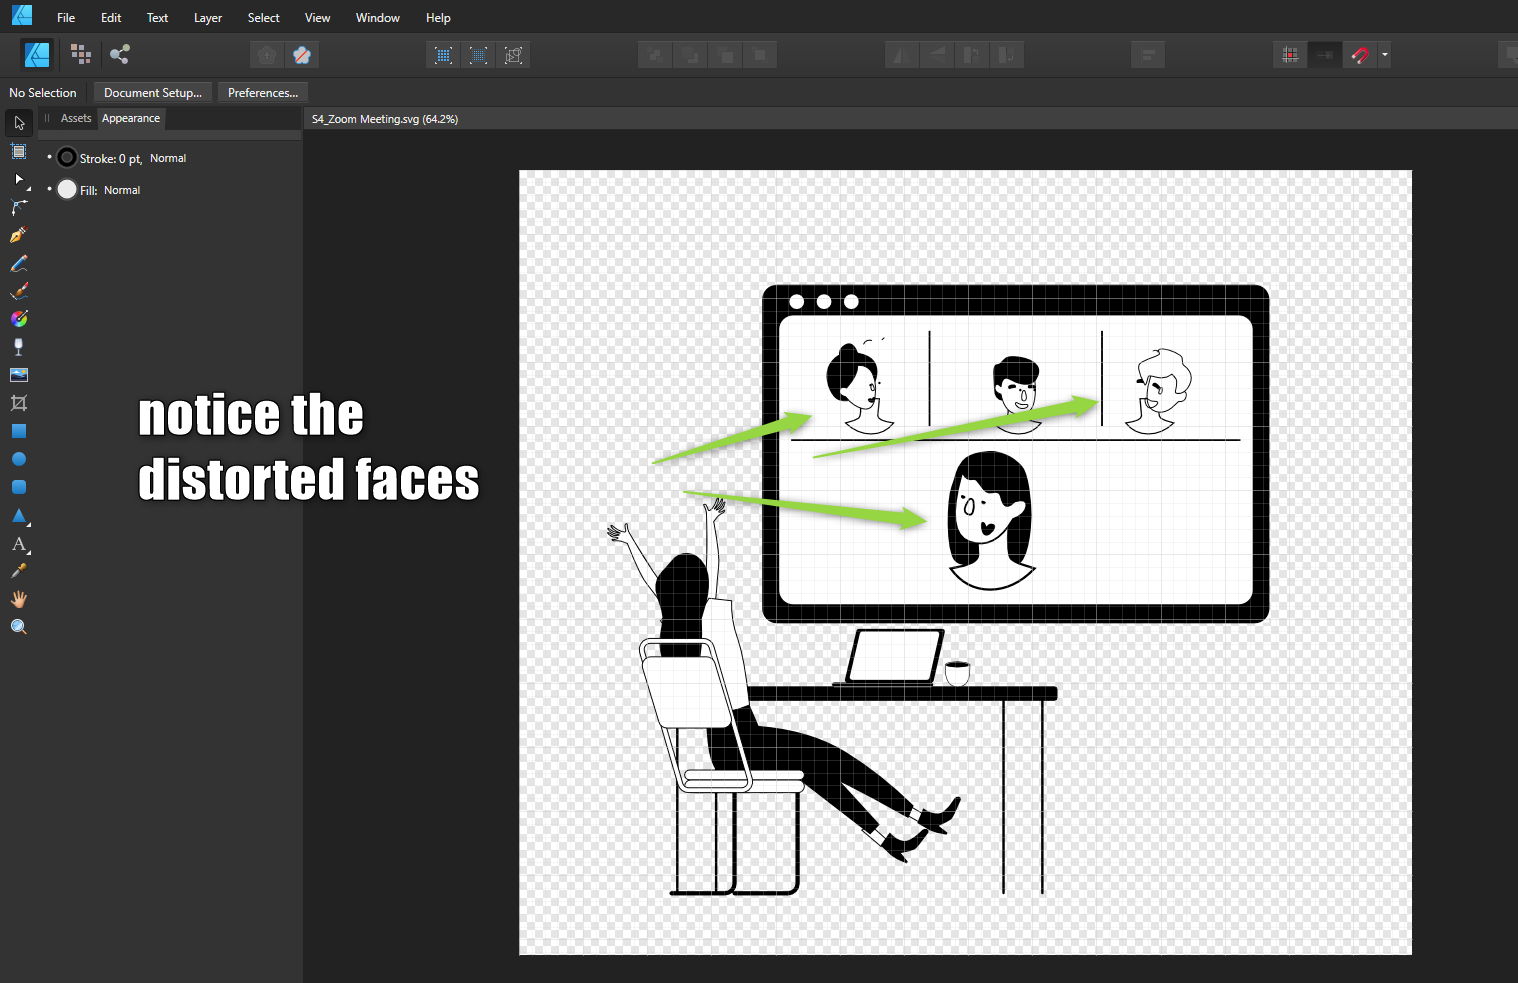
Task: Pick the Pen tool
Action: (x=18, y=234)
